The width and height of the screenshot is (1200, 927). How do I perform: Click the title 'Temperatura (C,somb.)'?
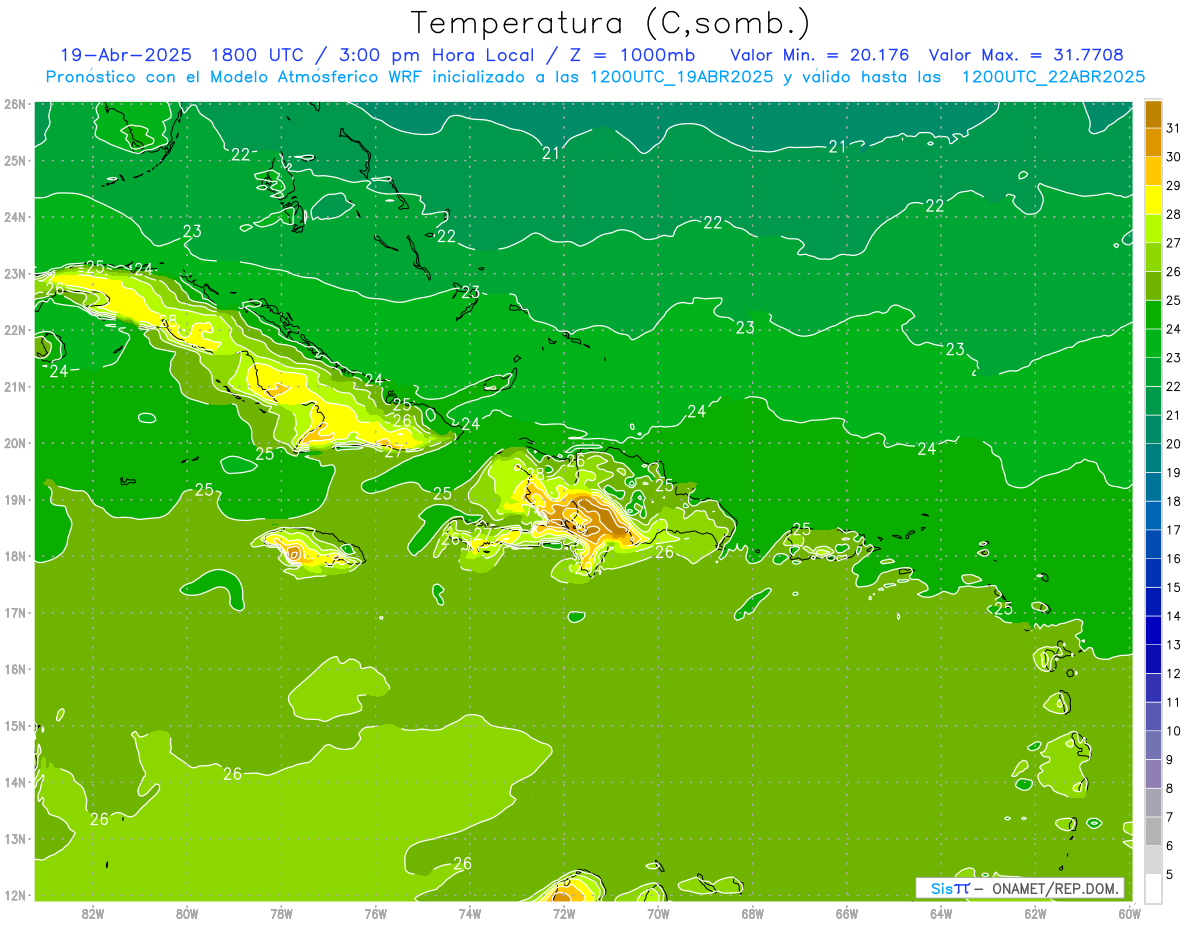(610, 23)
